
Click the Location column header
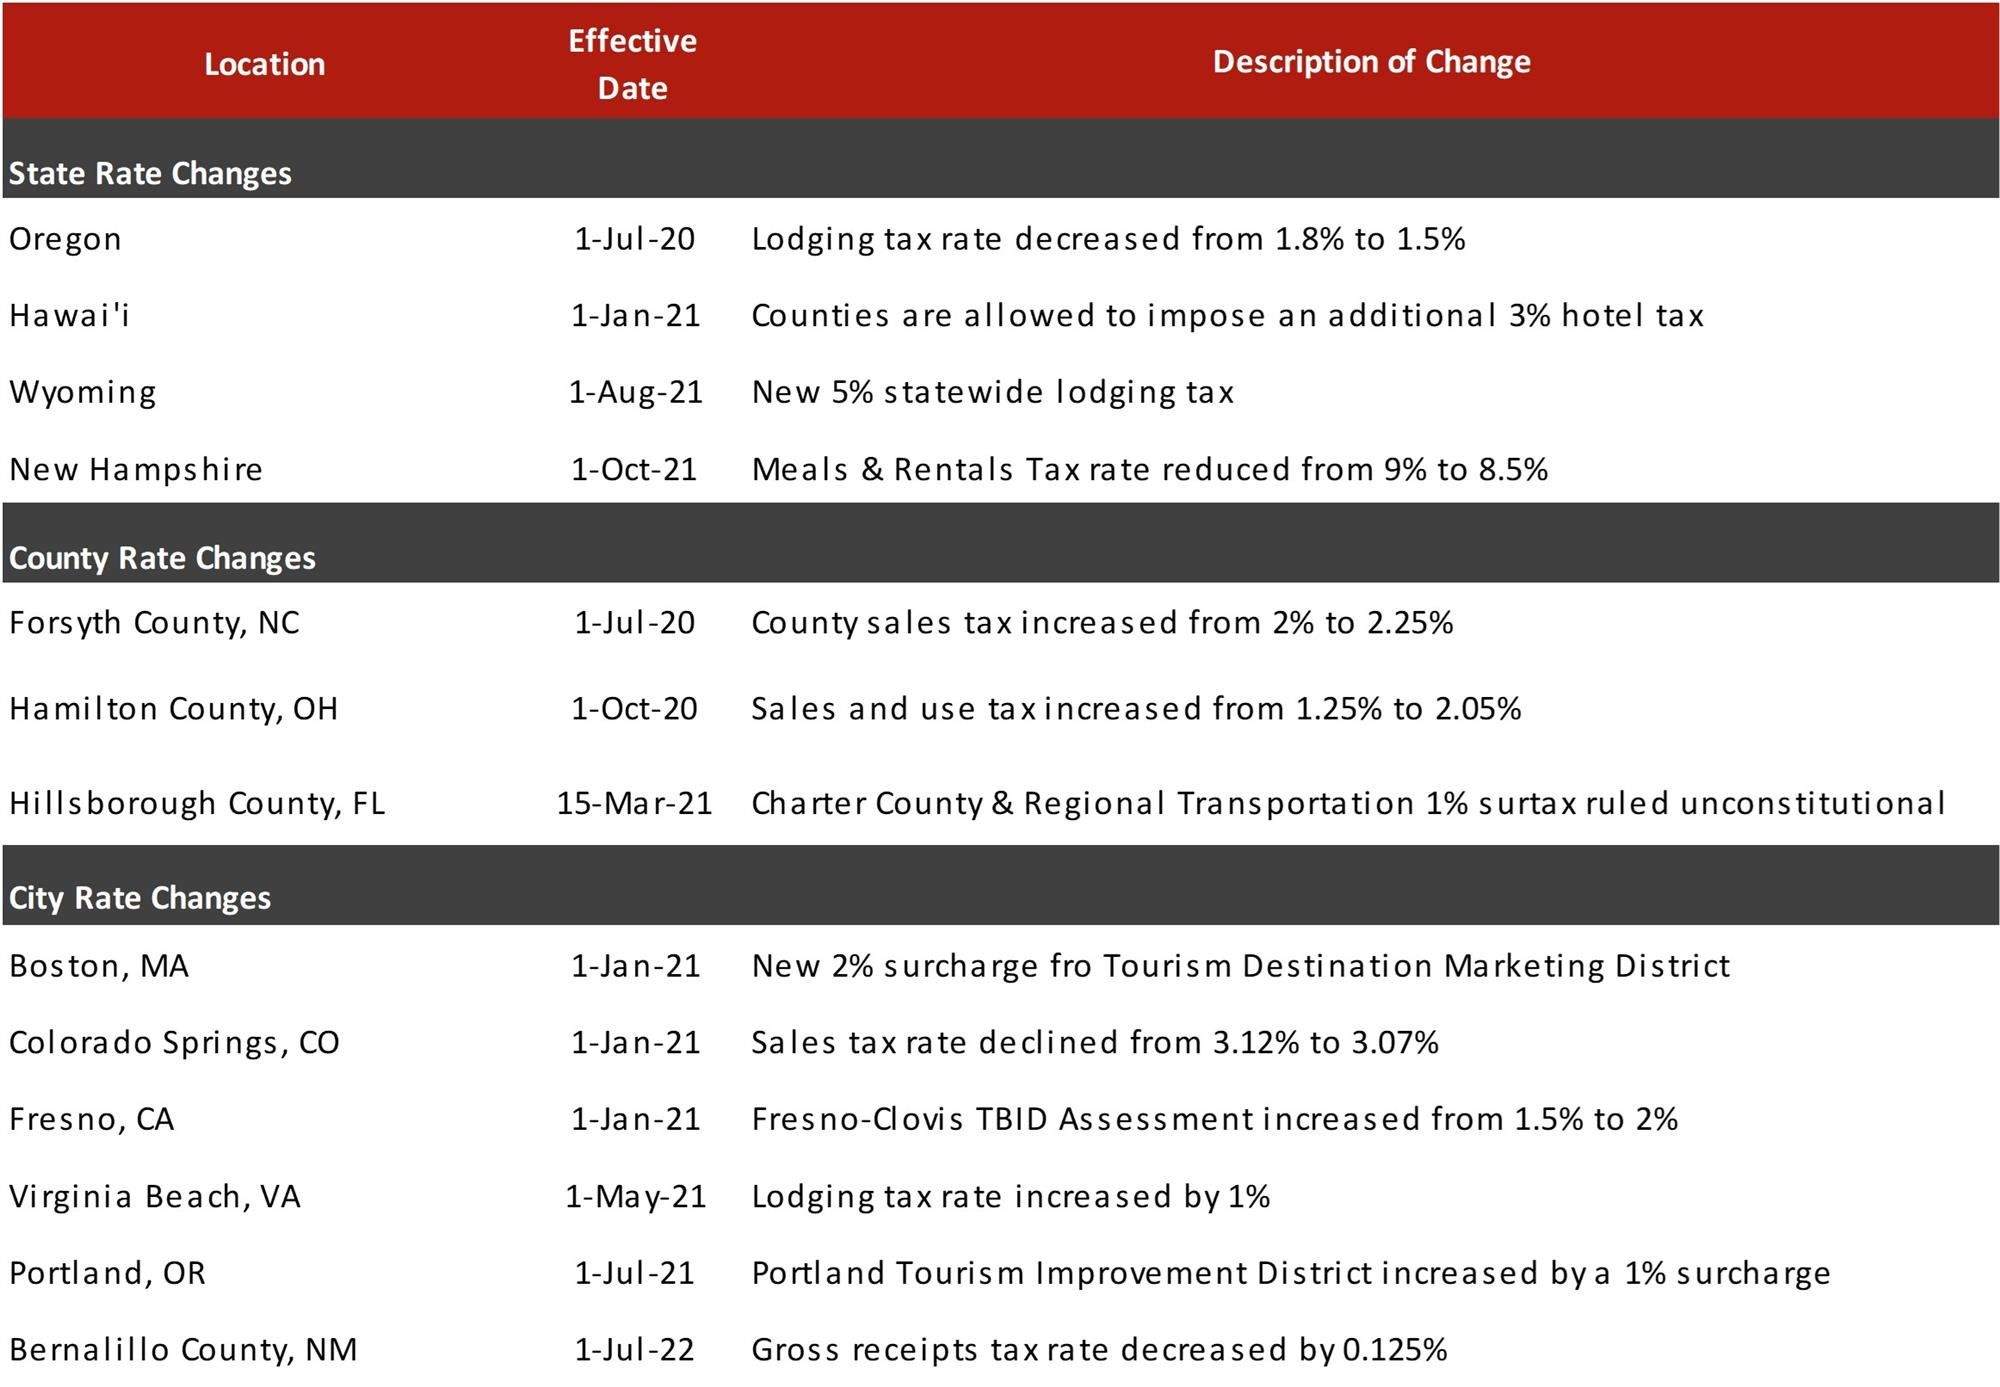[264, 64]
